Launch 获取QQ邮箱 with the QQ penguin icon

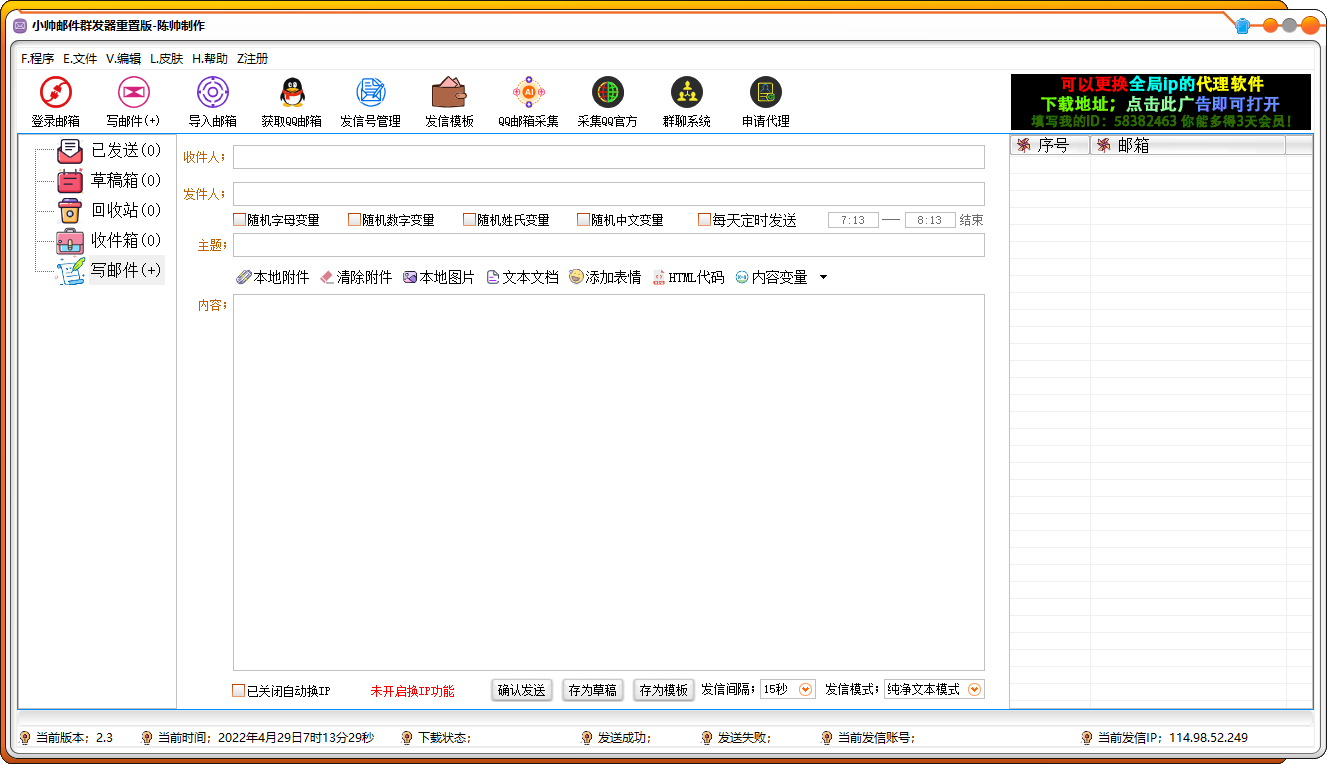click(x=290, y=100)
